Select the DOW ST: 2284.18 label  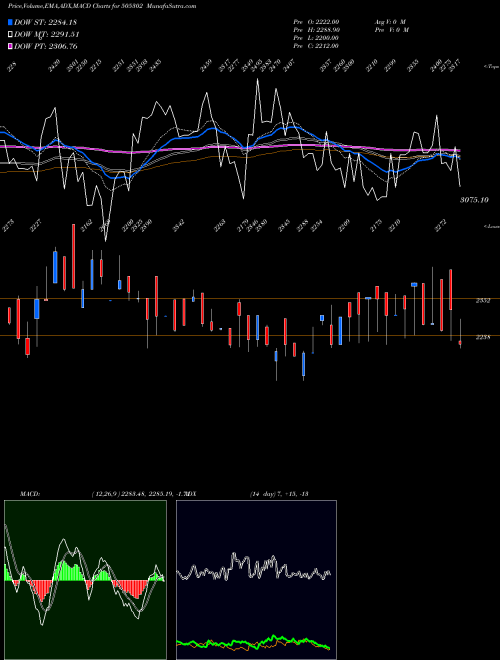[45, 22]
